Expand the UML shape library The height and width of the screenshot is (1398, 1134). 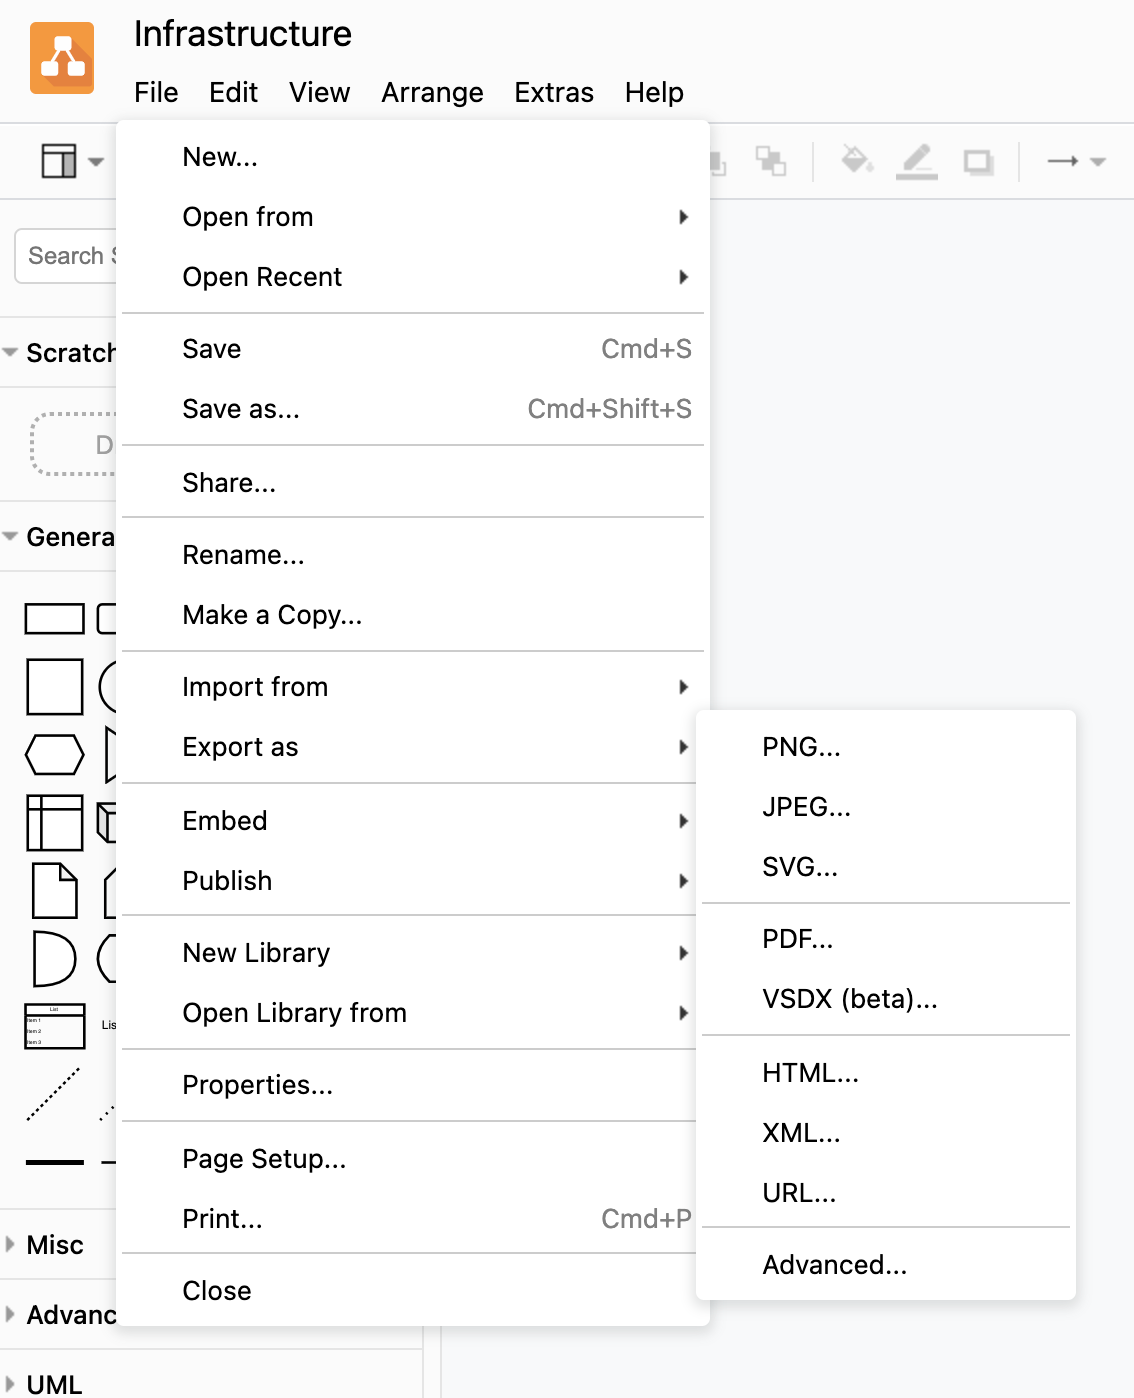coord(54,1385)
